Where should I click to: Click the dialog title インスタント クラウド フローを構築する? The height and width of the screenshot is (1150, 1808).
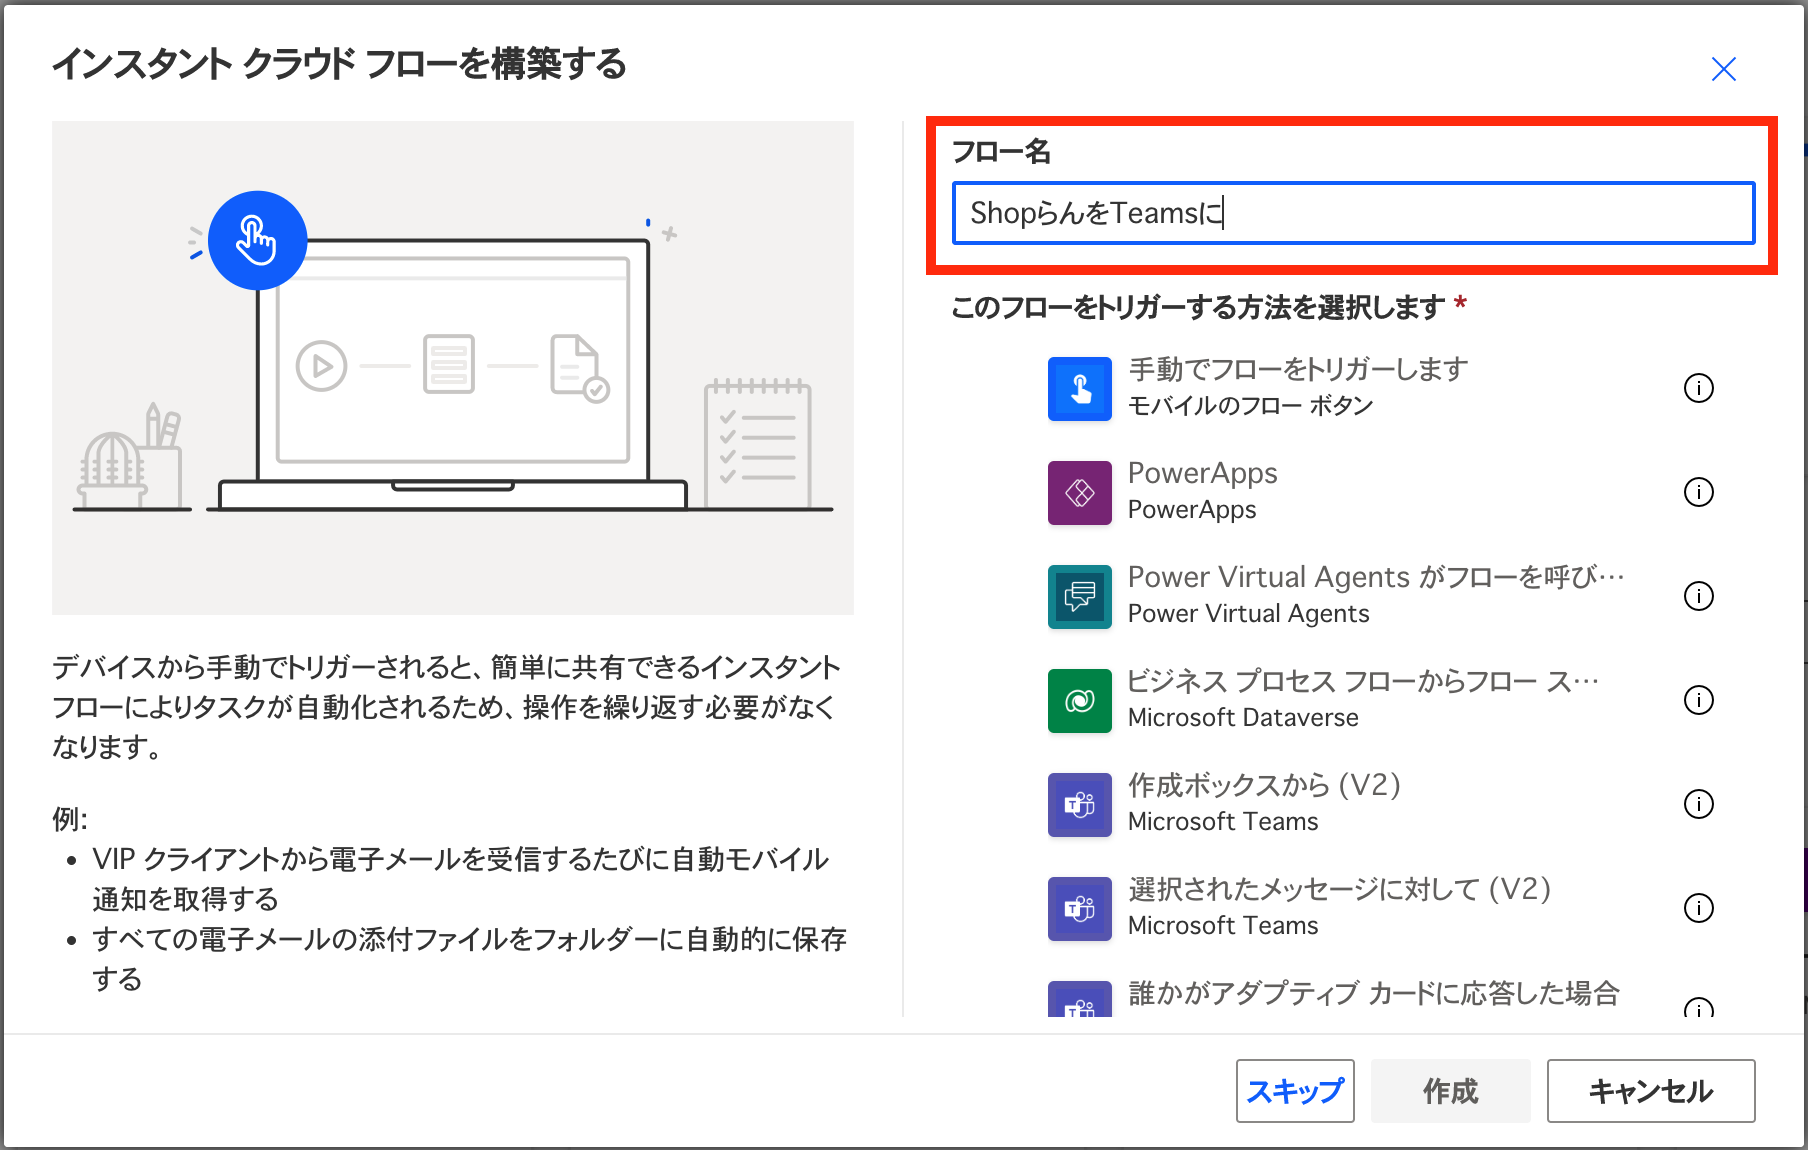339,64
